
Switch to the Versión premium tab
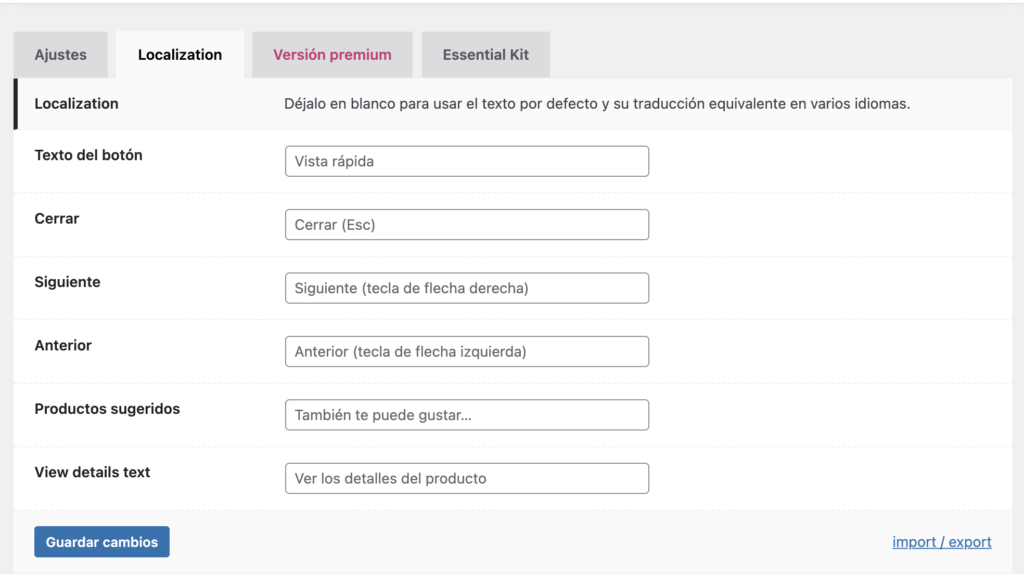pyautogui.click(x=332, y=55)
